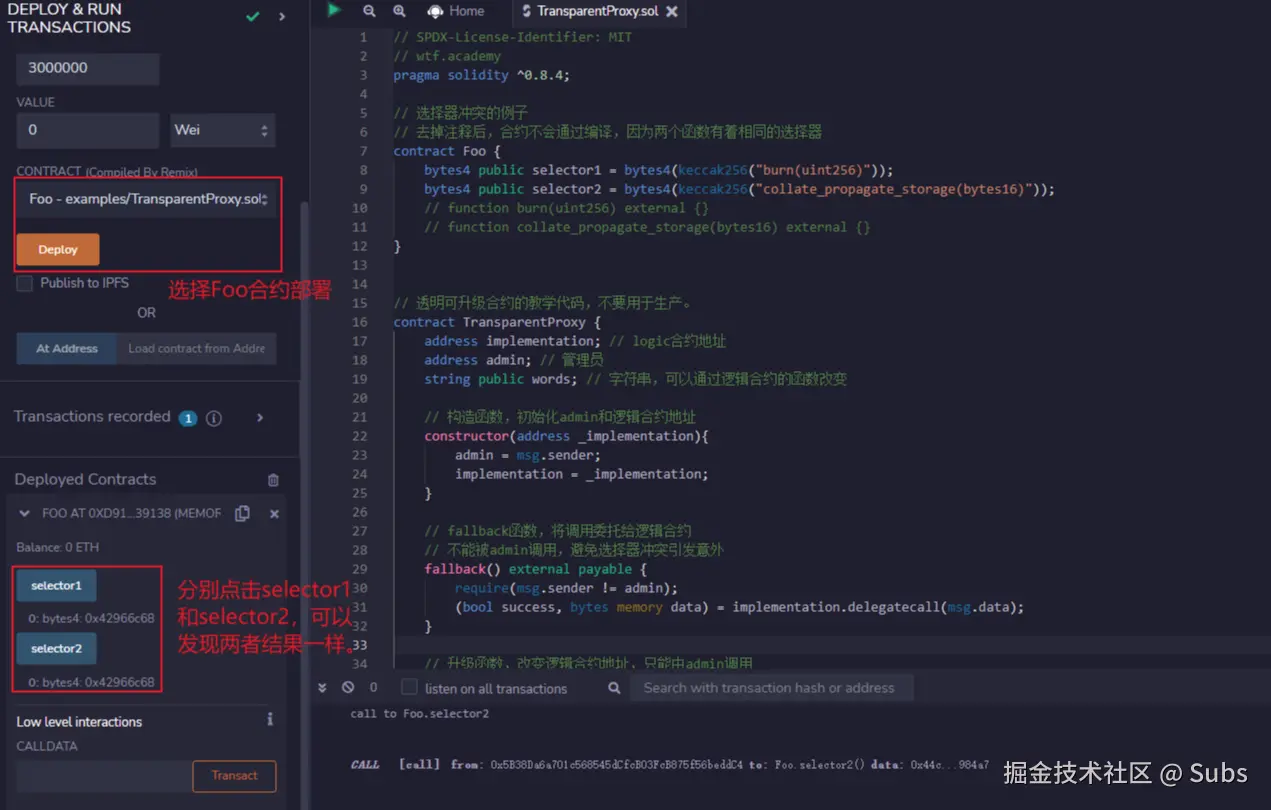
Task: Click the 'require(msg.sender != admin);' line
Action: tap(566, 588)
